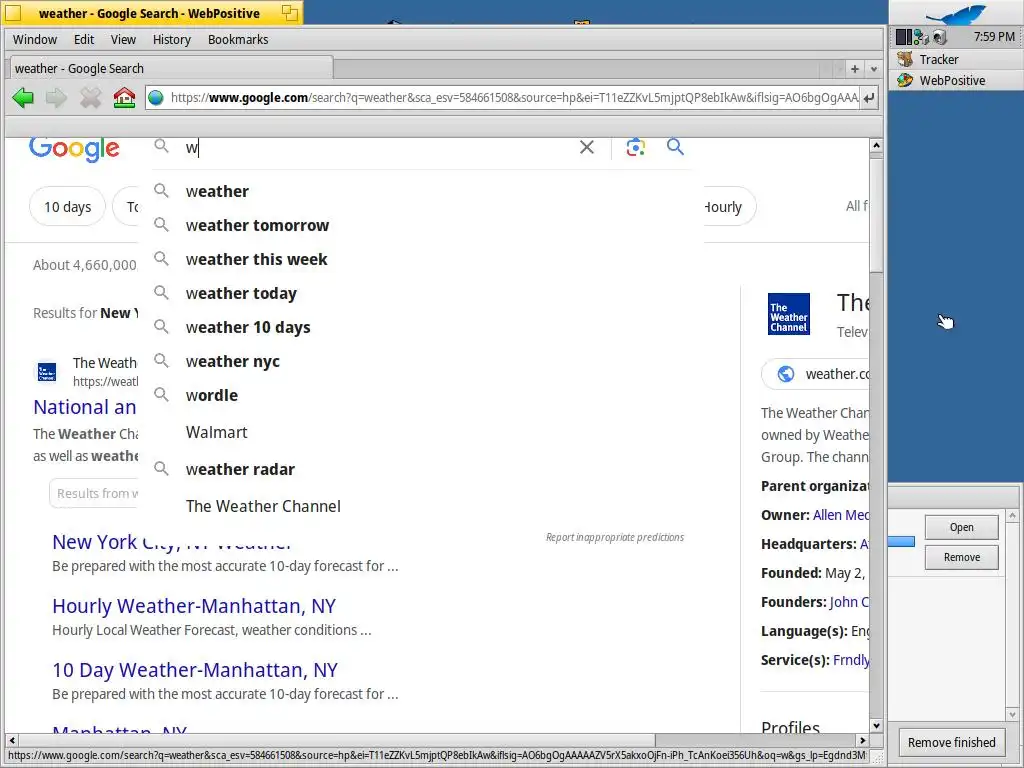Open the tab list dropdown arrow
Viewport: 1024px width, 768px height.
point(874,69)
